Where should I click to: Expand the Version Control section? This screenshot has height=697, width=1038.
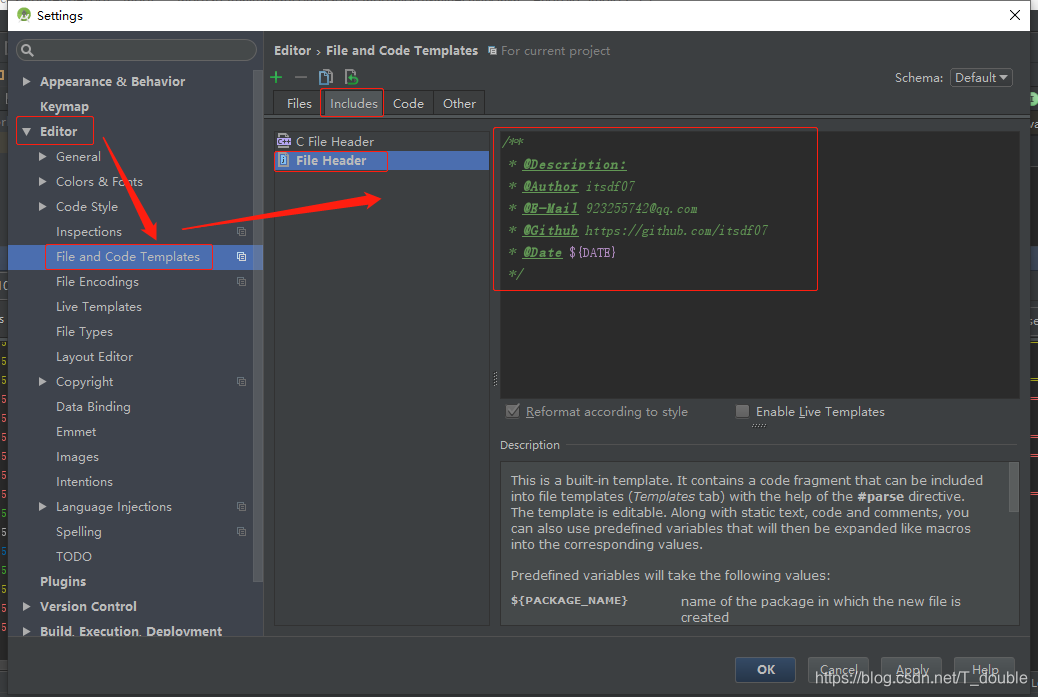[26, 606]
